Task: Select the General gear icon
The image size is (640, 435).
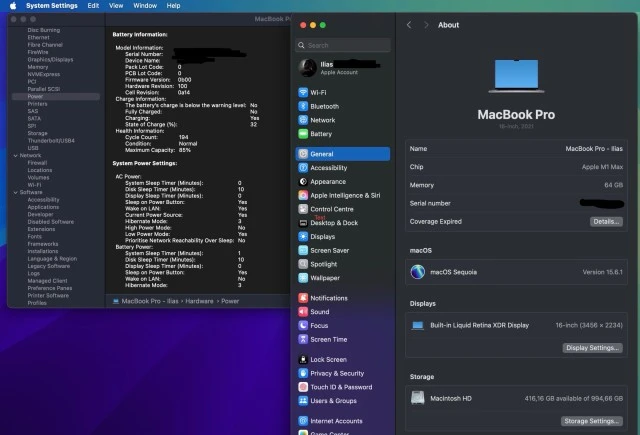Action: click(303, 154)
